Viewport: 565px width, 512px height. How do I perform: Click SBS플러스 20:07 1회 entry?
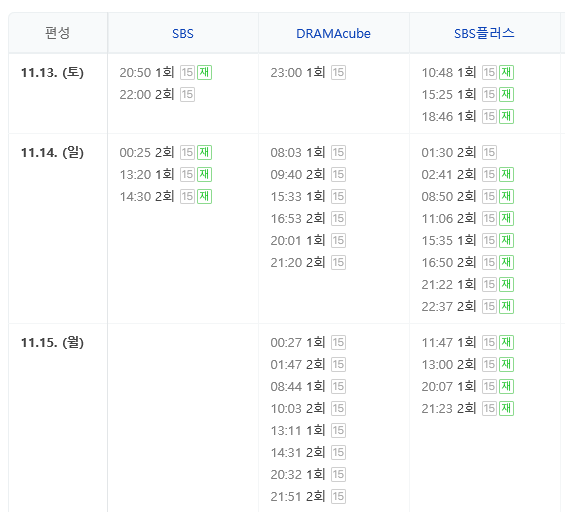468,386
